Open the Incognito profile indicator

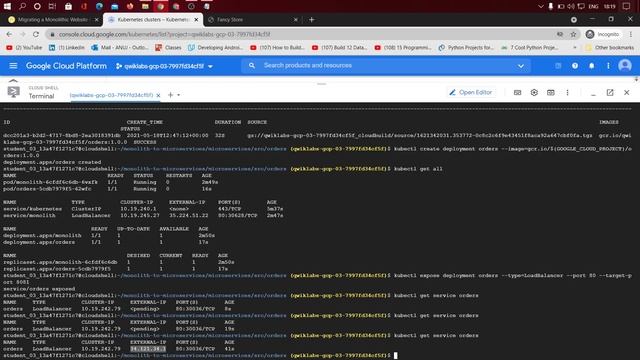point(602,34)
